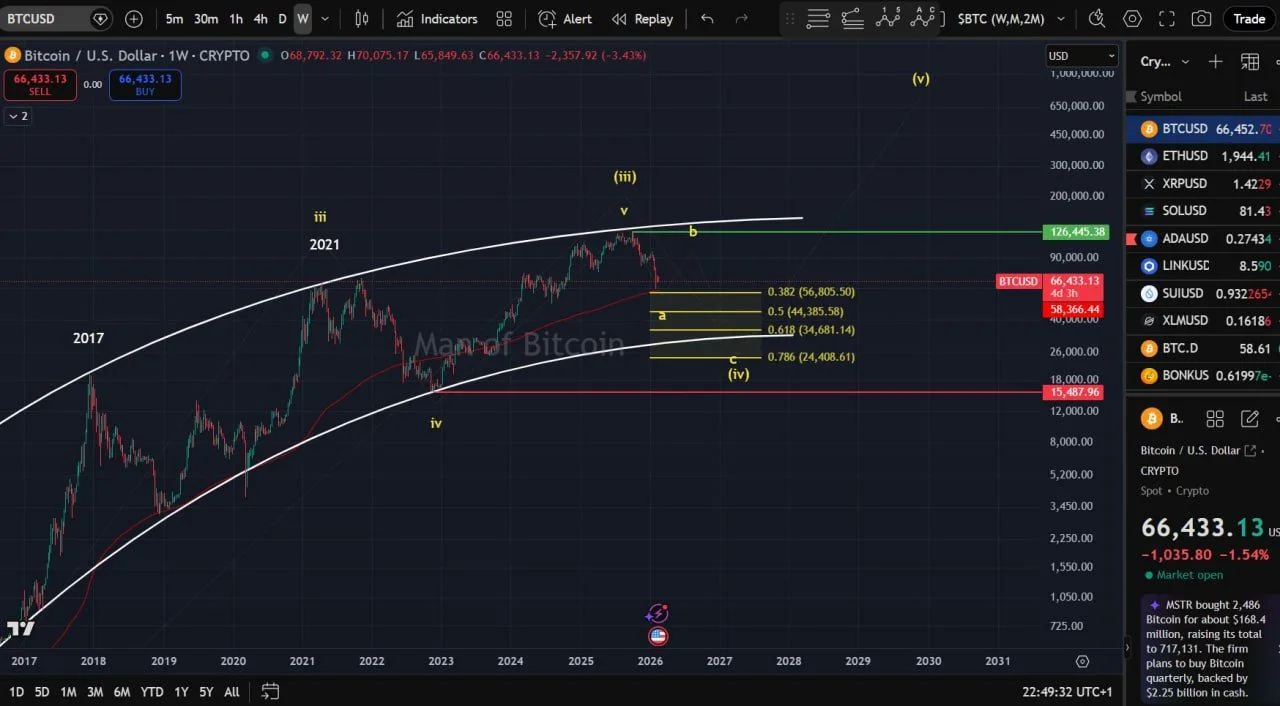Open the go-to-date calendar icon

270,691
